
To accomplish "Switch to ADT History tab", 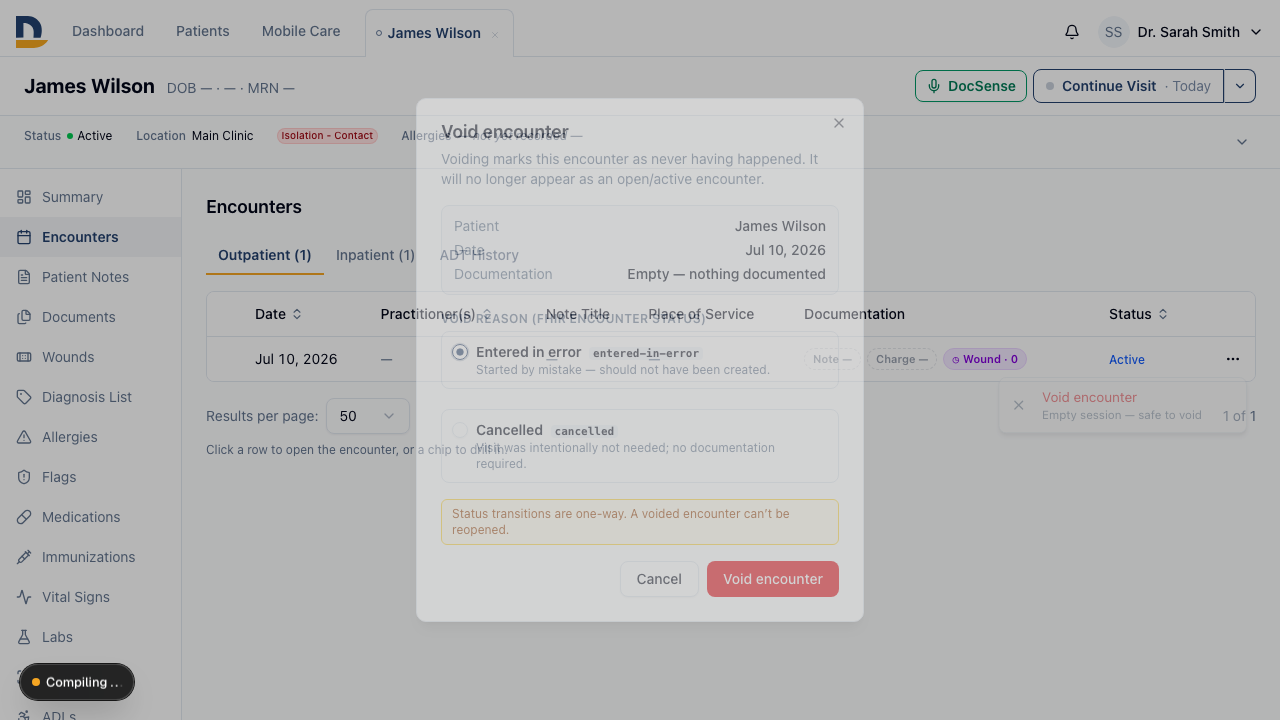I will [479, 255].
